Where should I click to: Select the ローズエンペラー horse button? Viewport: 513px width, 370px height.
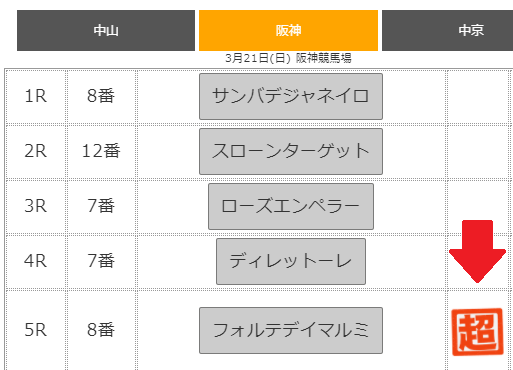[x=291, y=206]
